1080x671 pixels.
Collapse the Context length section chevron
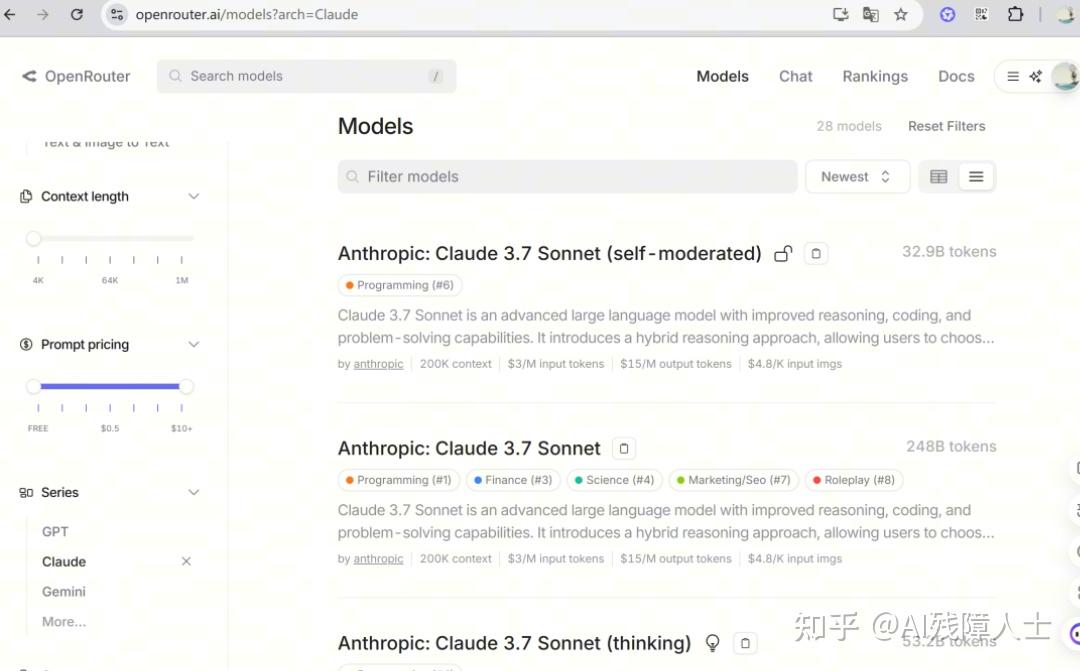[x=194, y=196]
